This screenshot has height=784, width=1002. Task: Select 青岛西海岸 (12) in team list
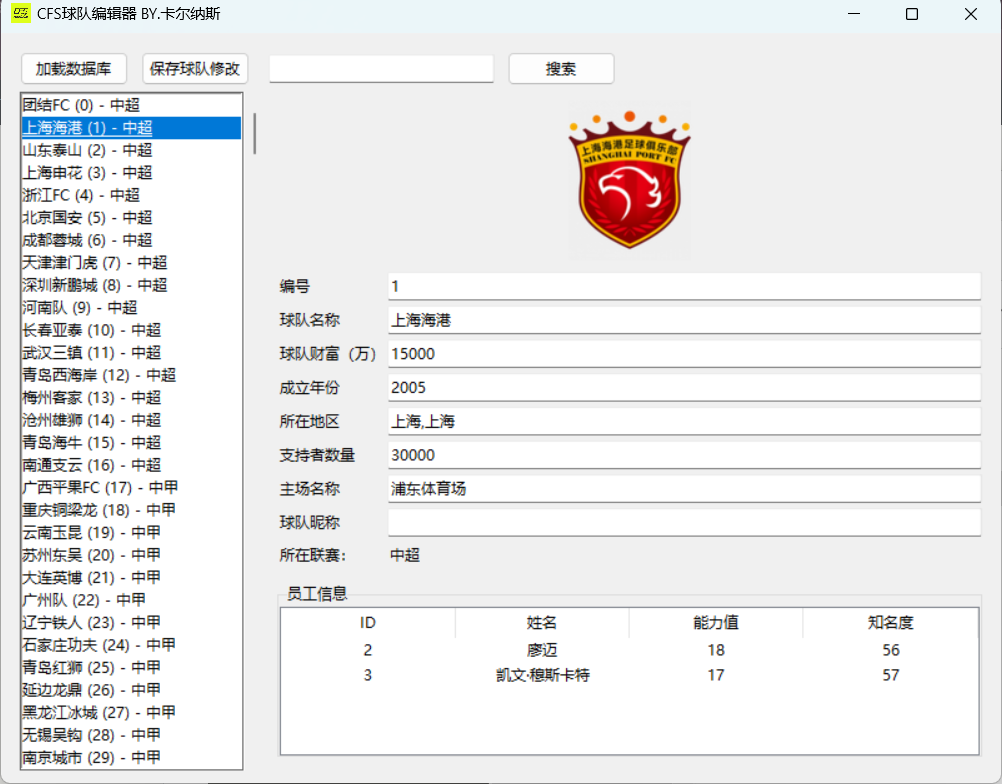132,375
